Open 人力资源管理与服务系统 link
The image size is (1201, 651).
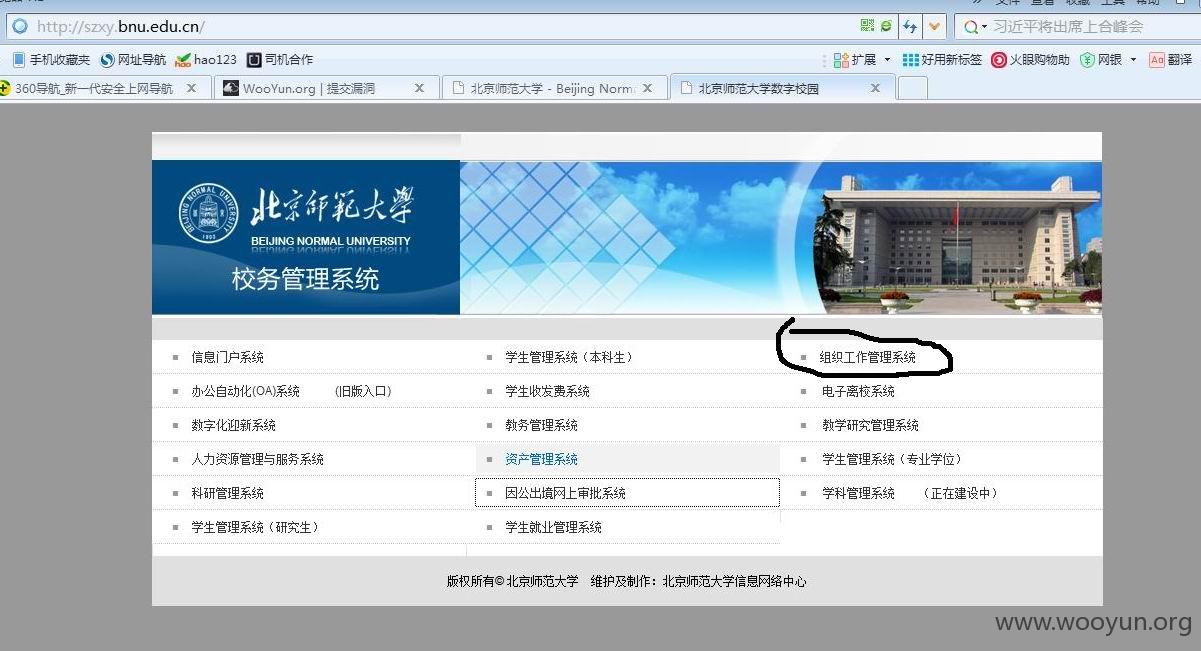[257, 459]
